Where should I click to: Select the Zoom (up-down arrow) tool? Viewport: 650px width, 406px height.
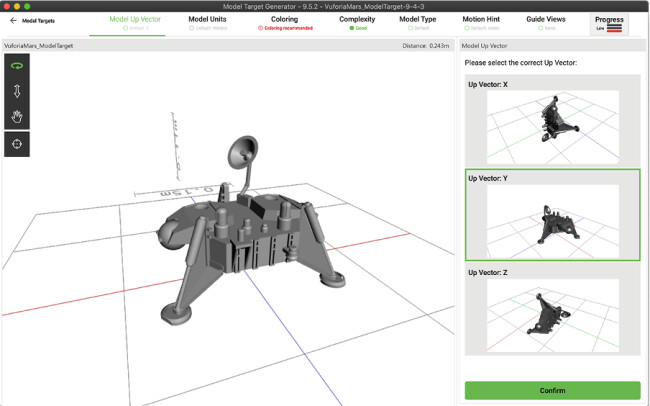17,91
